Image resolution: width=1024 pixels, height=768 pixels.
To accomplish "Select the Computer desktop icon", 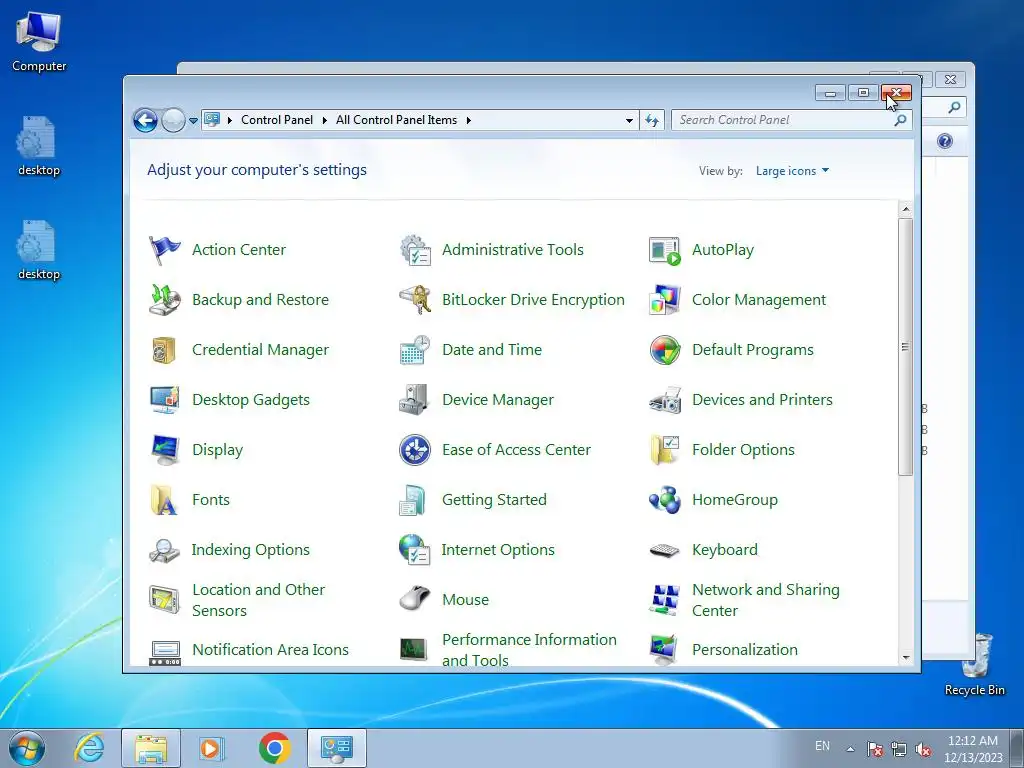I will (39, 40).
